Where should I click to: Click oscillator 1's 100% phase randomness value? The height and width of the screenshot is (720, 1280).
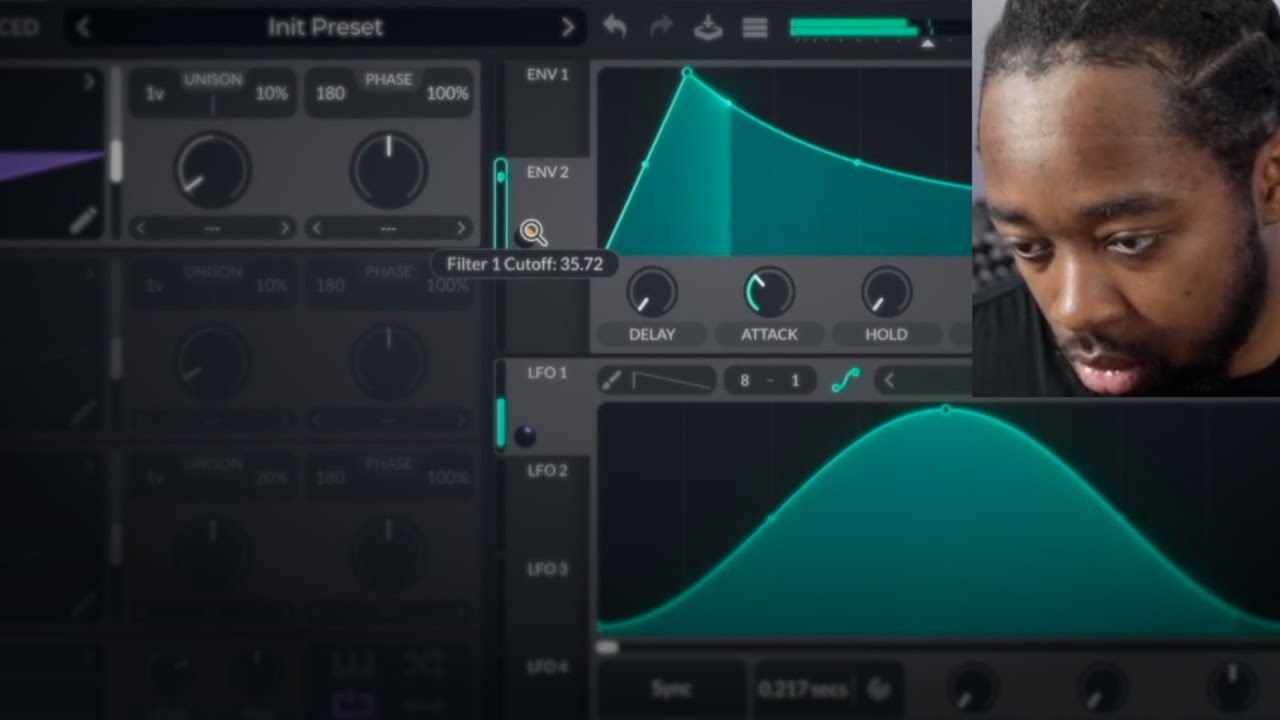click(x=447, y=93)
